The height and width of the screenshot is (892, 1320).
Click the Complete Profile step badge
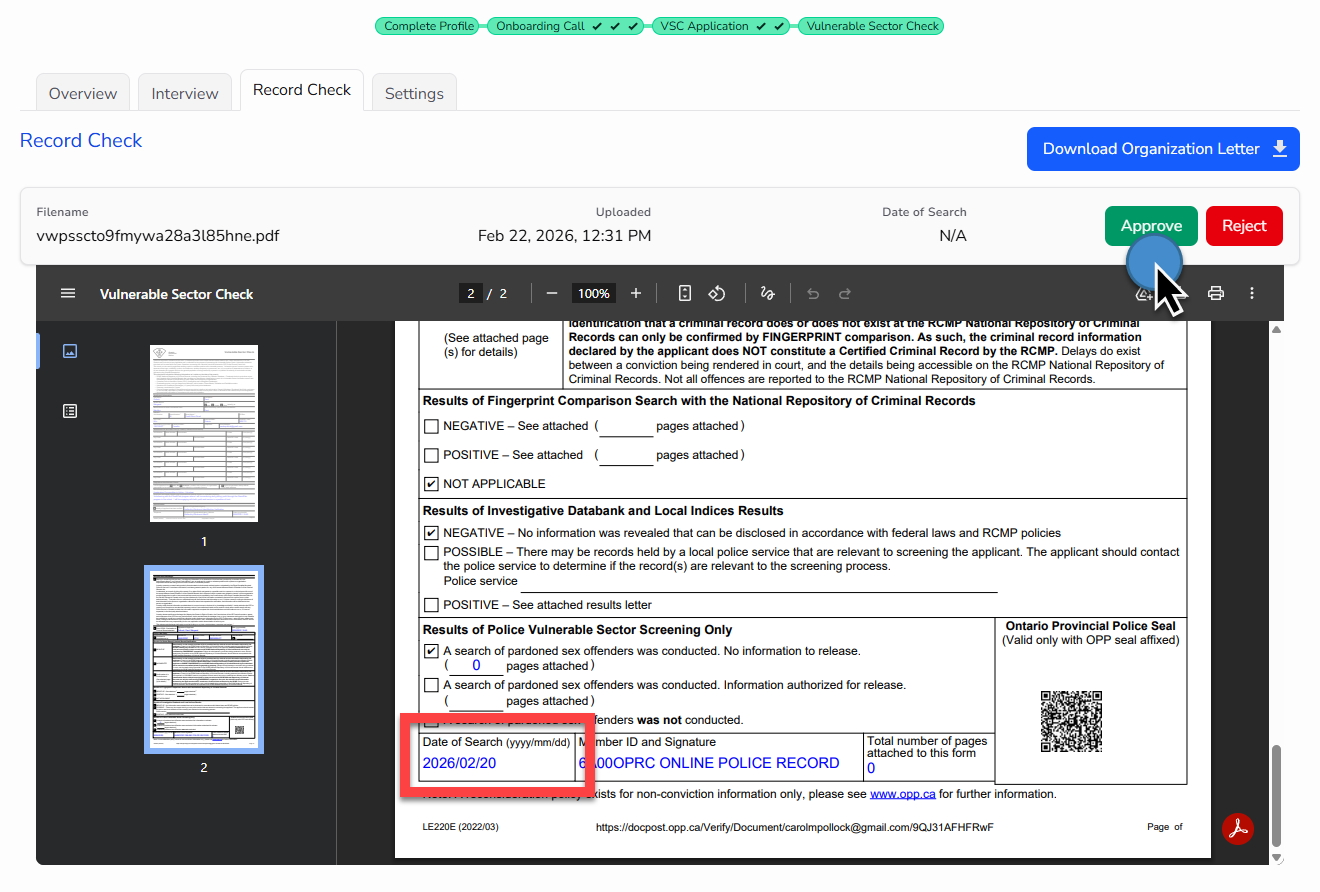[x=429, y=26]
